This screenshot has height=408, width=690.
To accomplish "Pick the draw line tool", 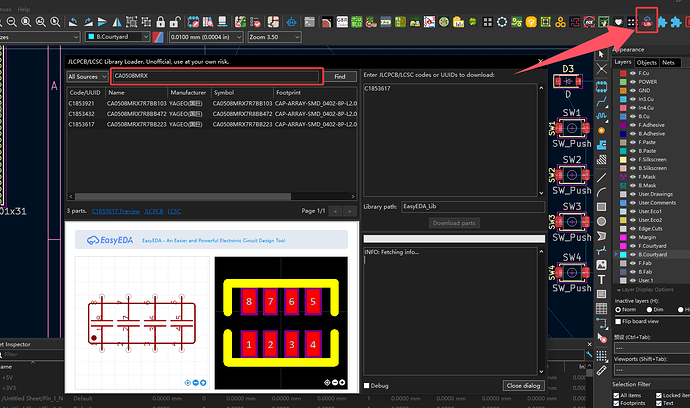I will 602,177.
